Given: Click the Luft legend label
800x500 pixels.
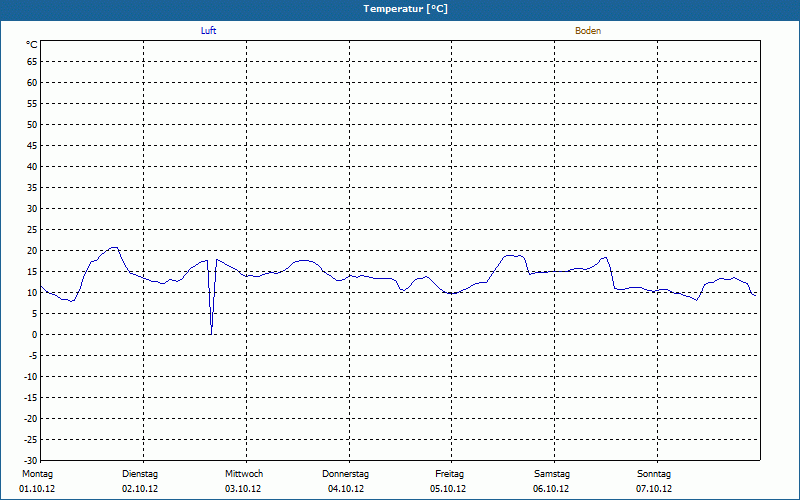Looking at the screenshot, I should (x=208, y=31).
